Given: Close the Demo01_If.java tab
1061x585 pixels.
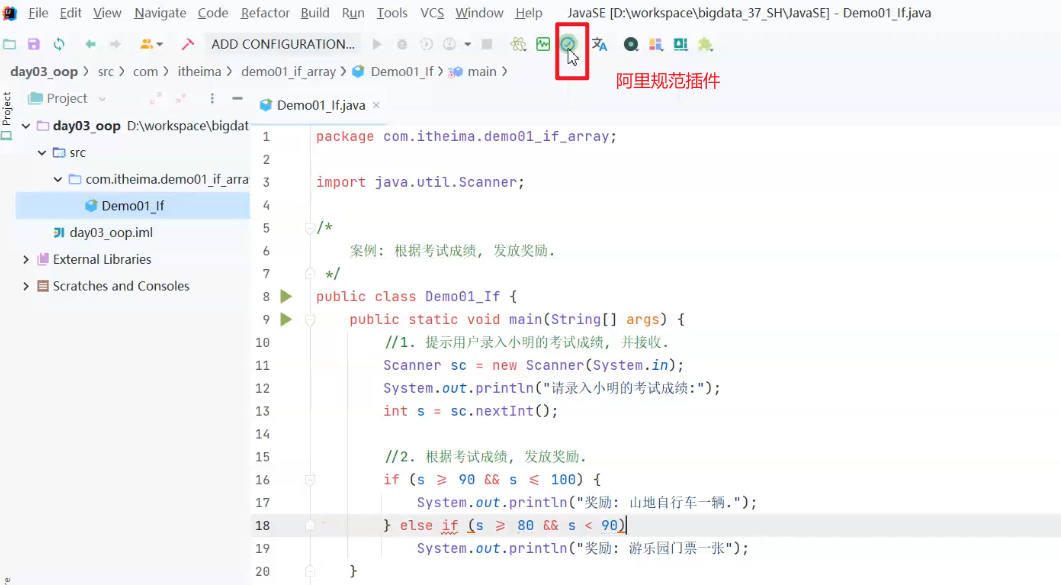Looking at the screenshot, I should point(376,106).
